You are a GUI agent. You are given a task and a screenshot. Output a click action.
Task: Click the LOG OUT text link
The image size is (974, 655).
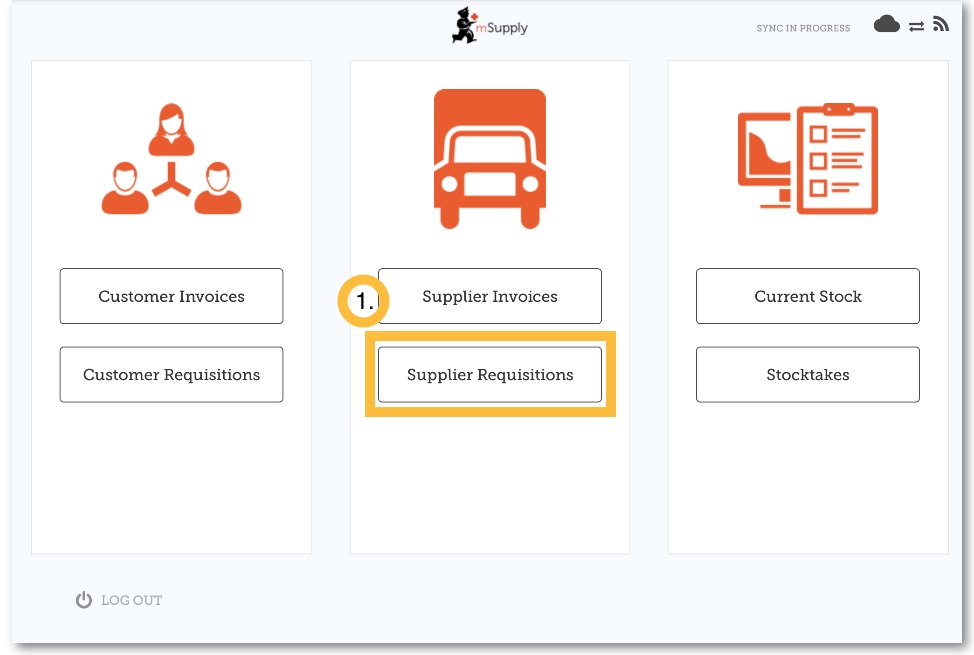[x=131, y=600]
